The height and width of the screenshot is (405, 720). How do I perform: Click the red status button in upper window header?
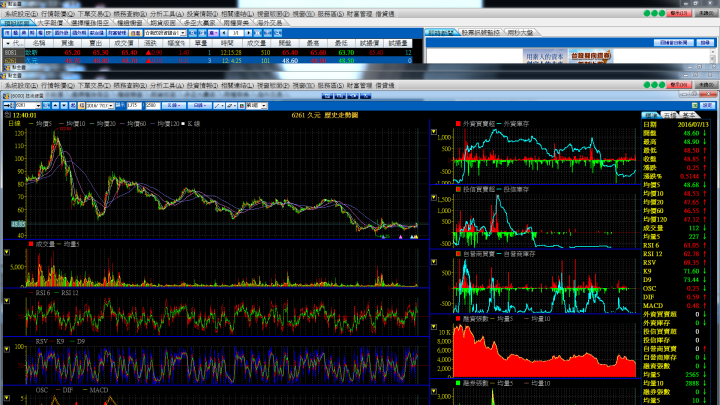(679, 13)
